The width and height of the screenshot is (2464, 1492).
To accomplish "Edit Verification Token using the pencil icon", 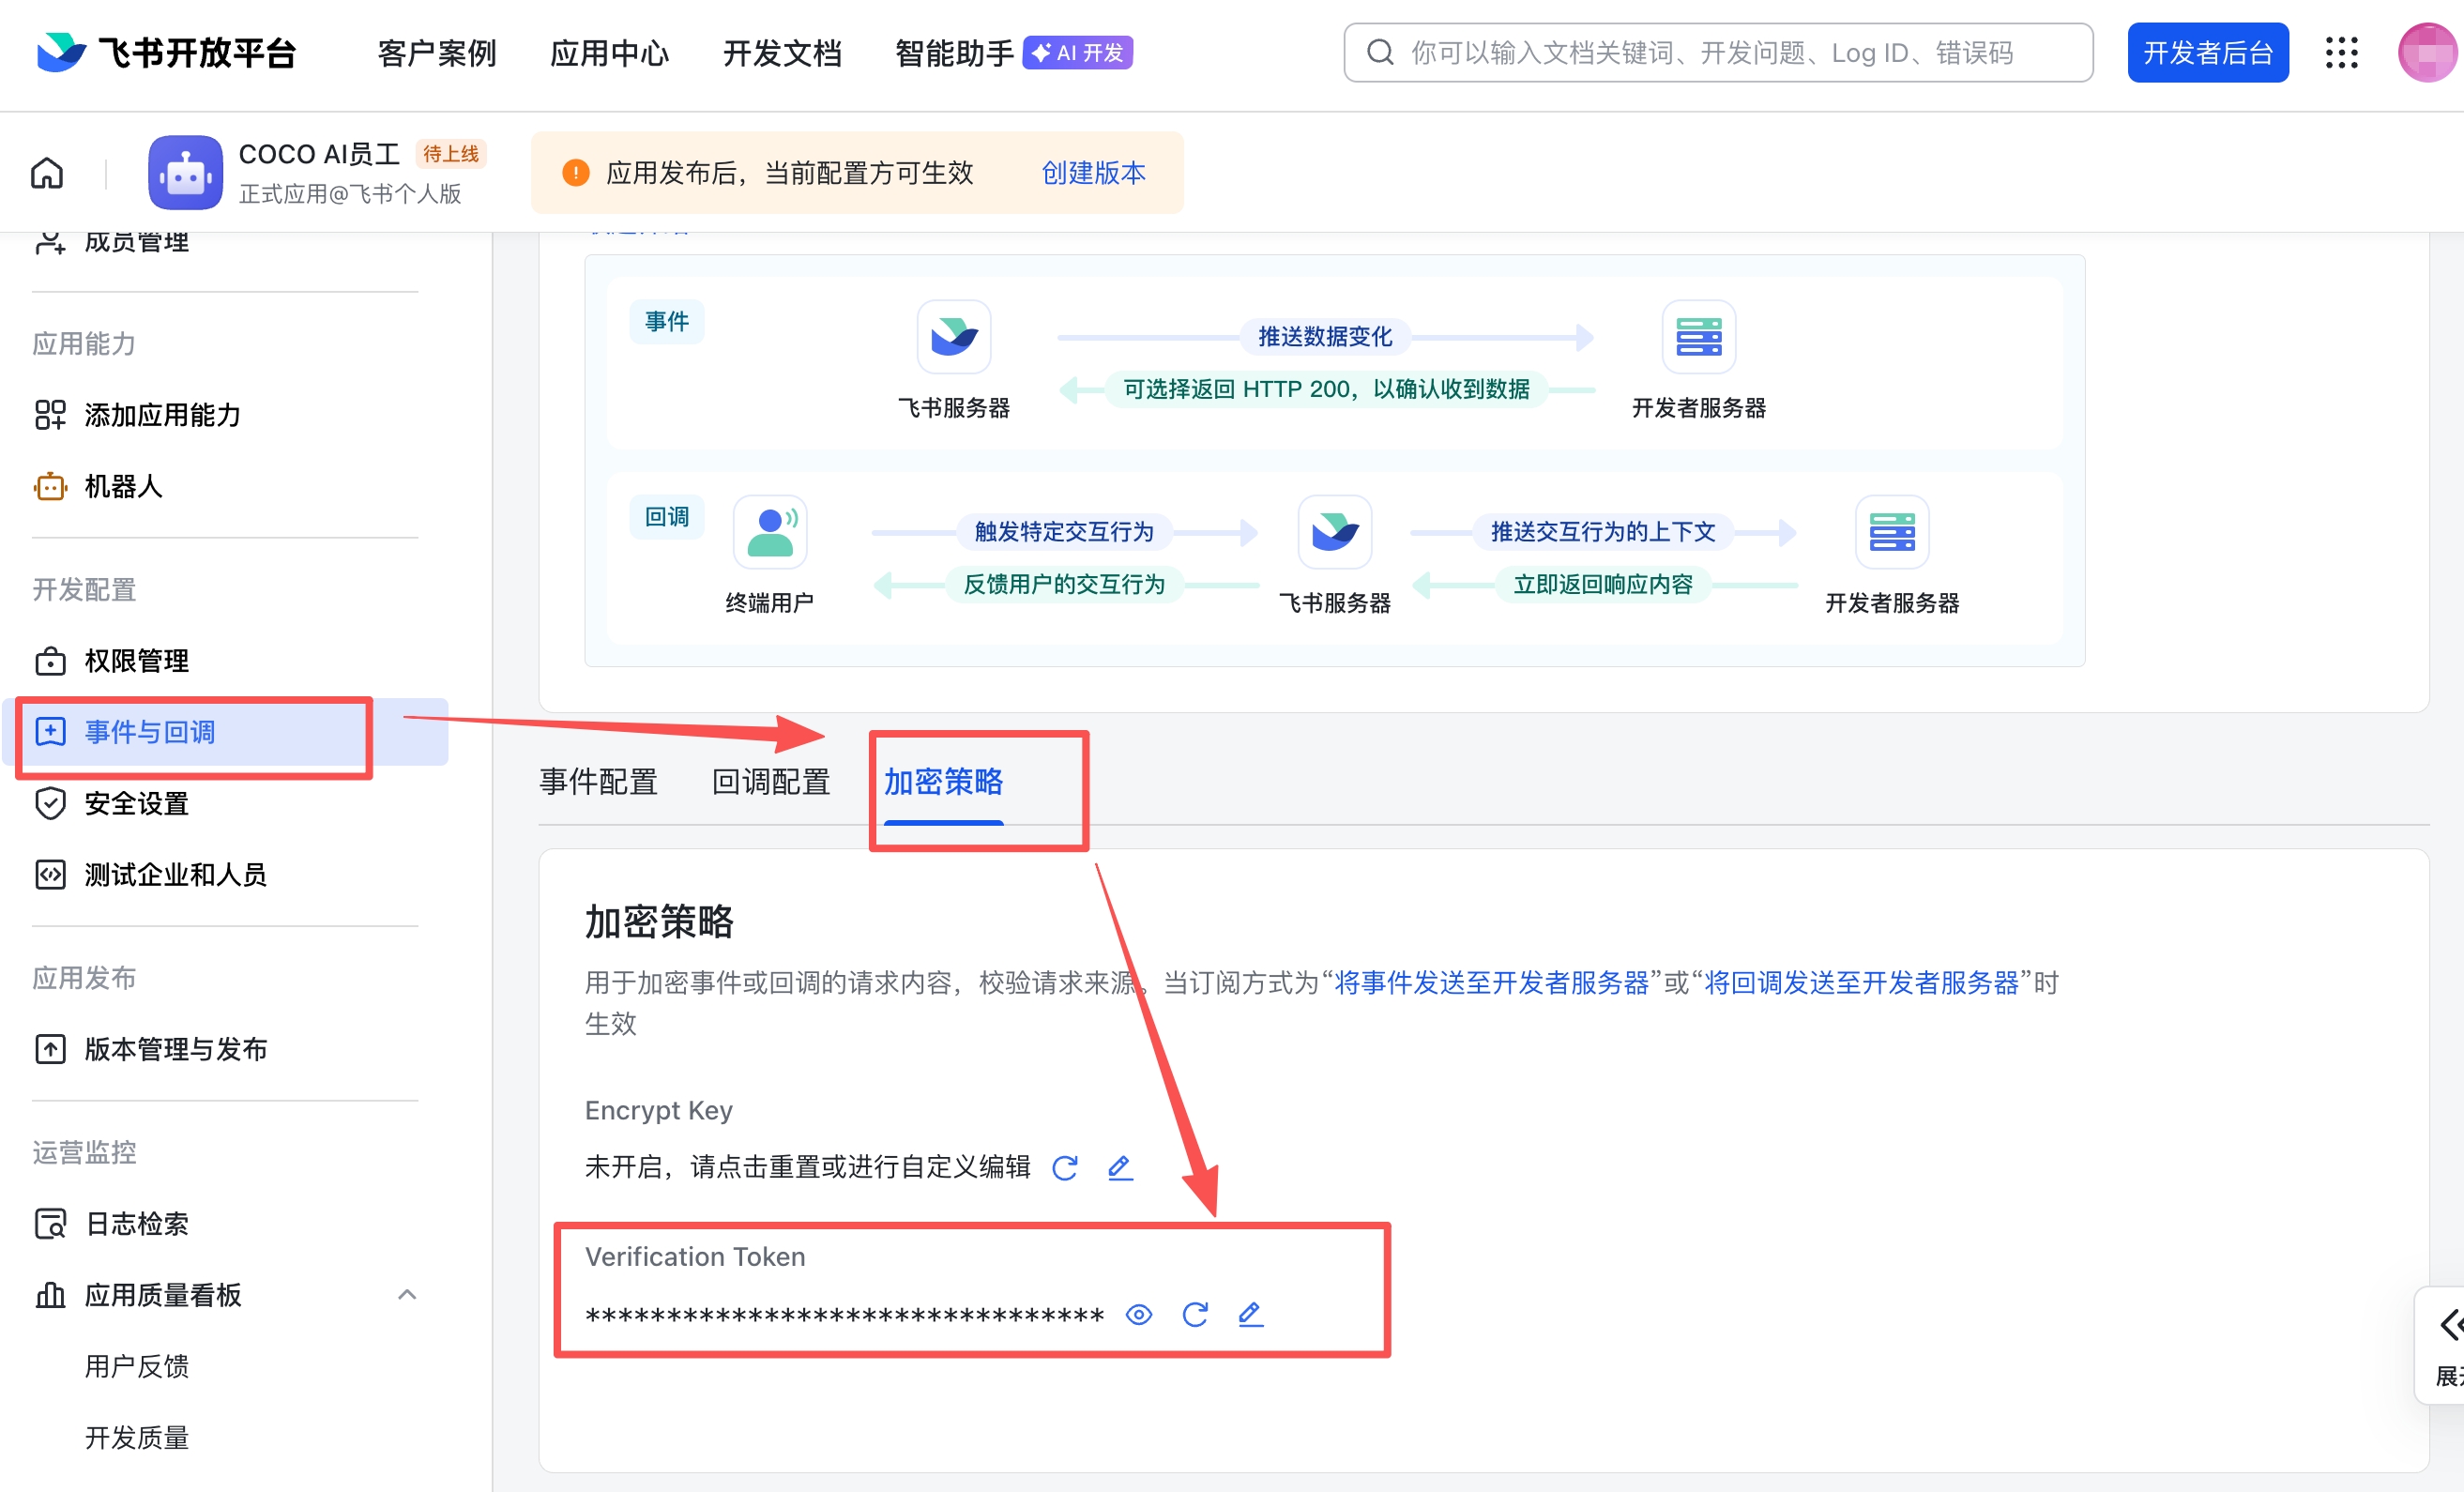I will 1250,1315.
